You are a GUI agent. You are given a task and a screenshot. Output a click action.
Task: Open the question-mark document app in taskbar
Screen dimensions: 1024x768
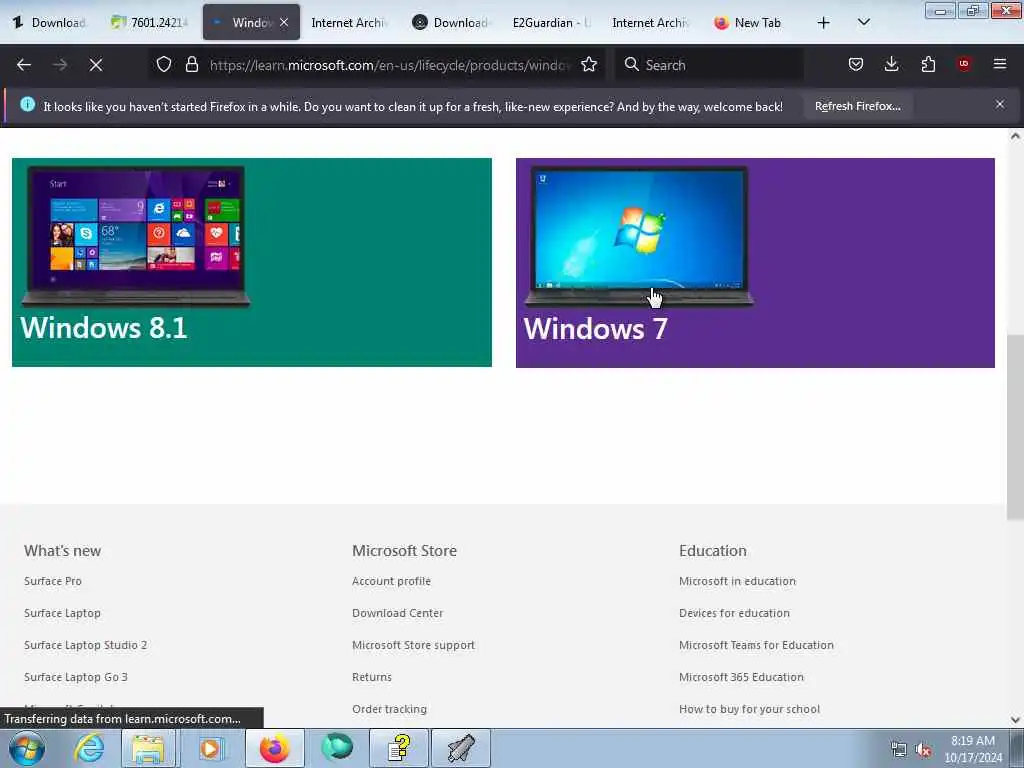click(398, 748)
